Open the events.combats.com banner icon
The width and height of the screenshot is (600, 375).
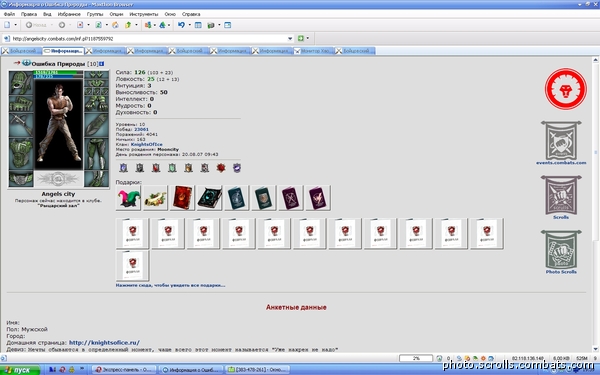tap(561, 141)
